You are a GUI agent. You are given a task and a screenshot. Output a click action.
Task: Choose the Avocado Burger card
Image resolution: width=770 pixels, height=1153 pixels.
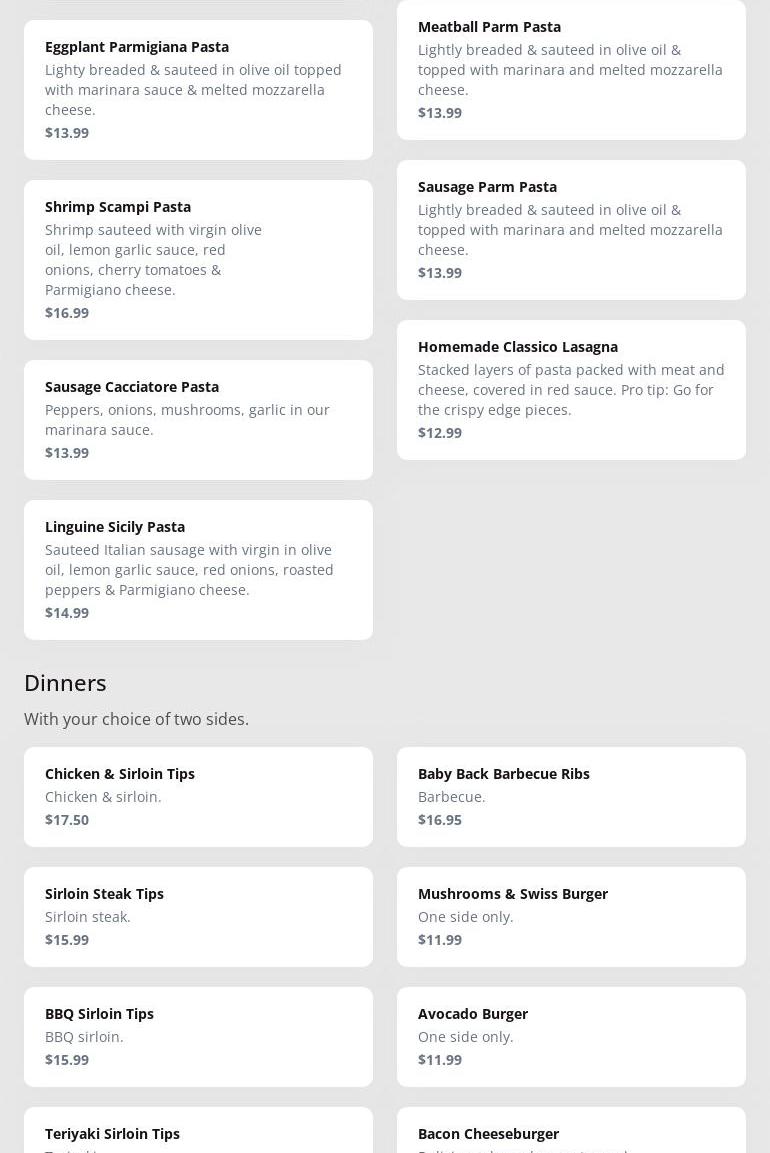571,1036
